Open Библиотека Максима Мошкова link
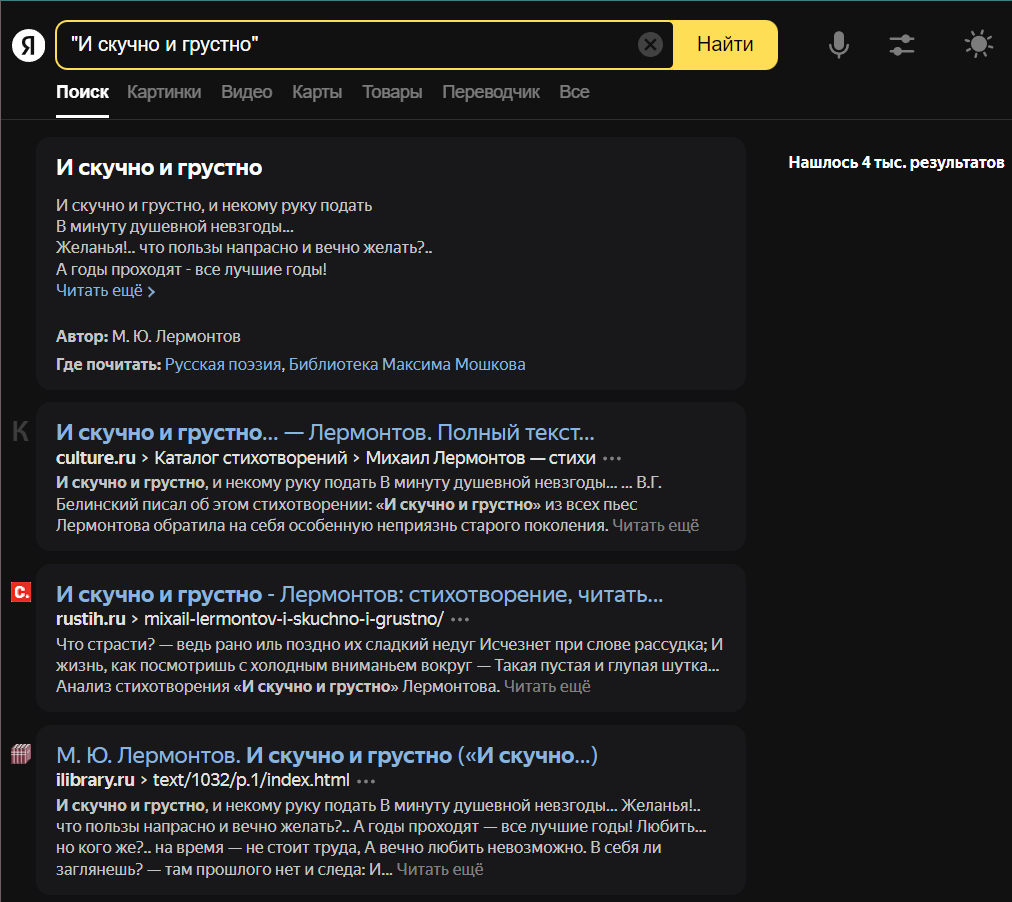 (x=407, y=365)
